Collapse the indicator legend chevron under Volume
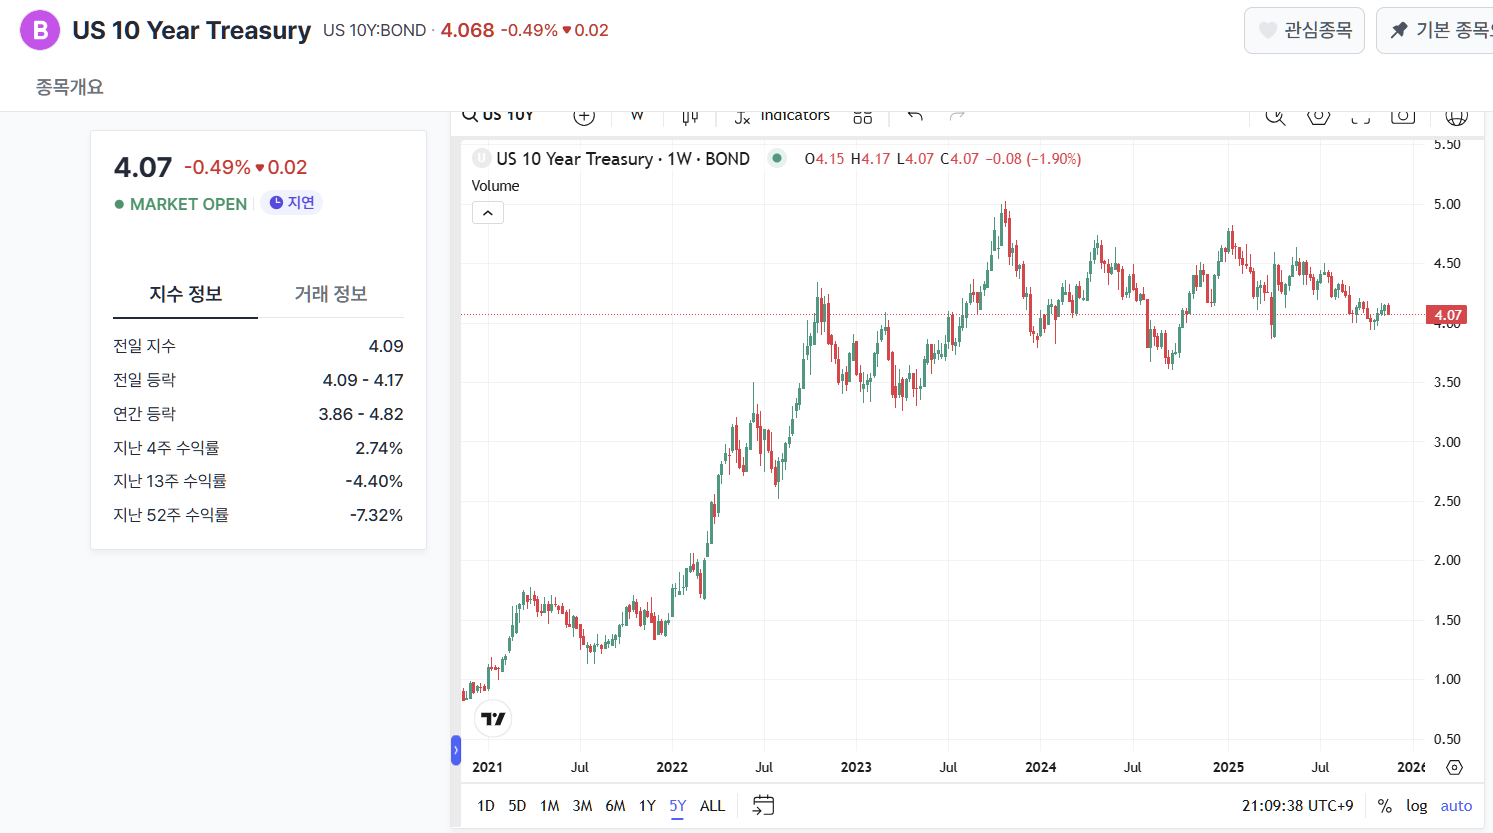 [488, 213]
